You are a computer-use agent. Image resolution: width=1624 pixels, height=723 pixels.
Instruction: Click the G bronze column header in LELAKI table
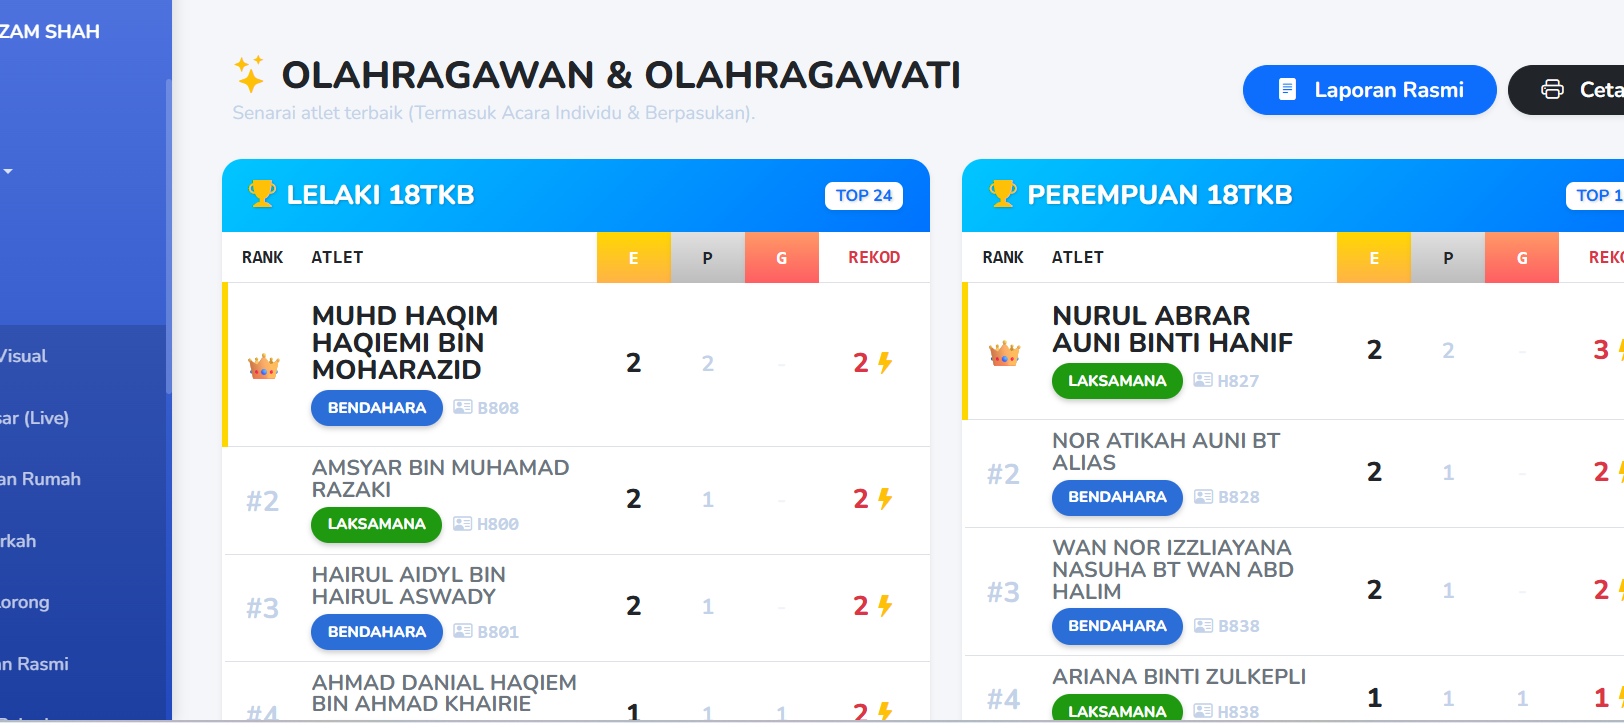[782, 258]
